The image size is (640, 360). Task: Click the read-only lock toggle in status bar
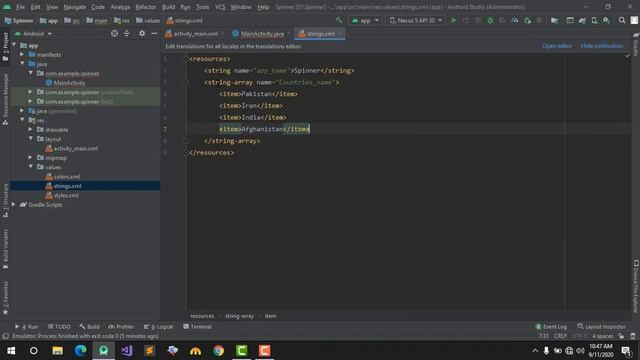click(x=621, y=336)
